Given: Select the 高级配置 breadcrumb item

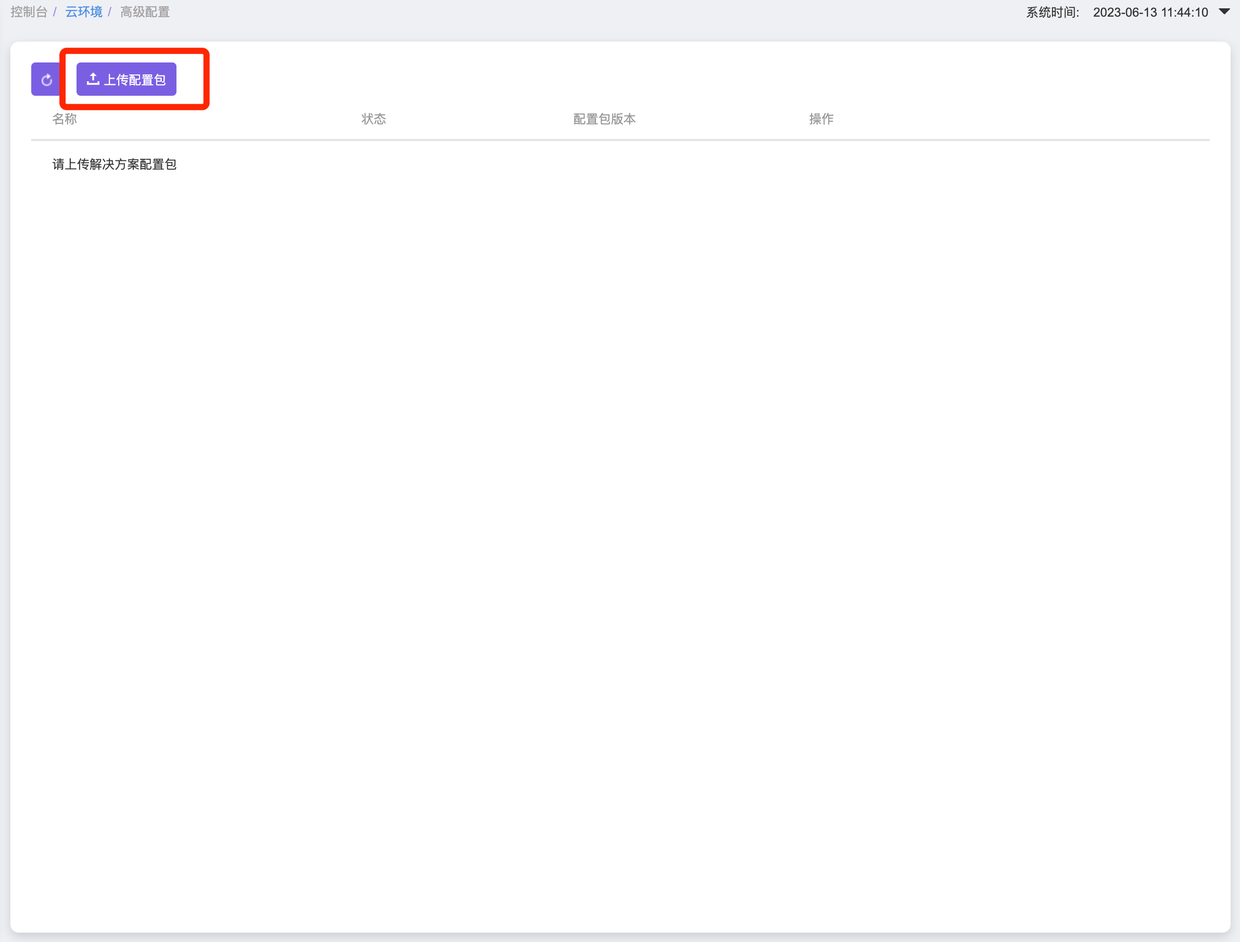Looking at the screenshot, I should pos(145,12).
